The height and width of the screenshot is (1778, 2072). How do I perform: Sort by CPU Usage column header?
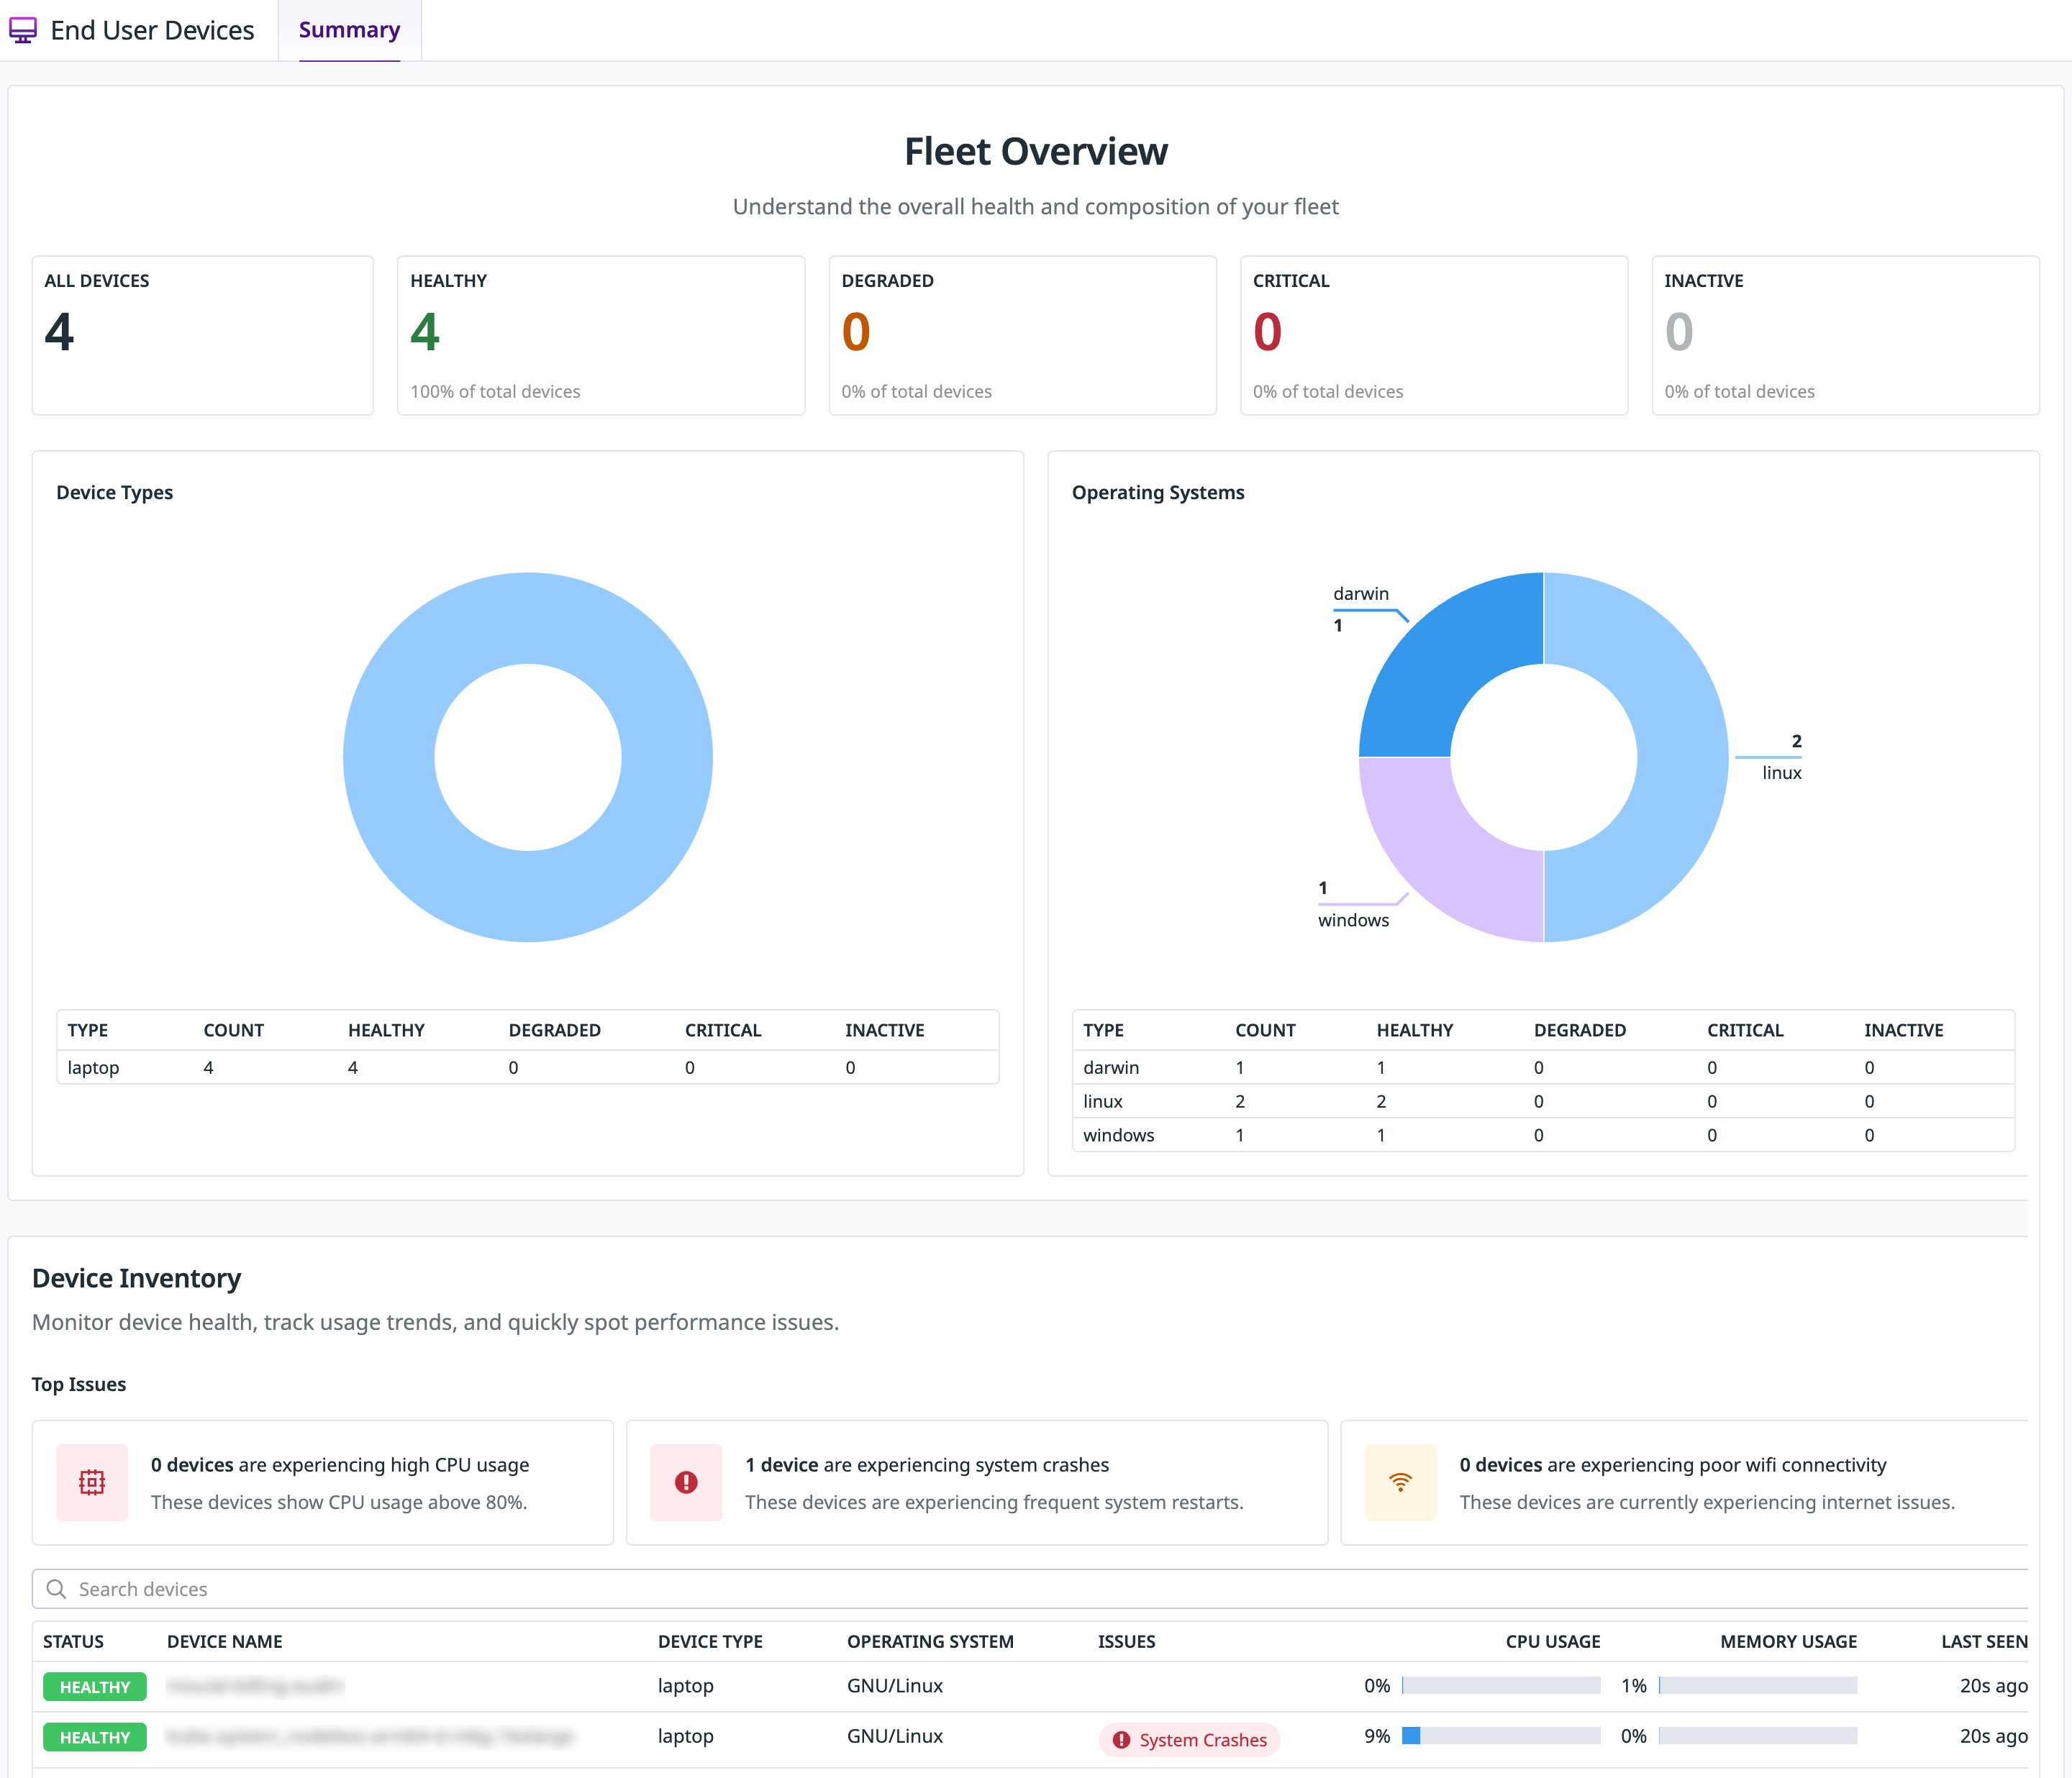(1552, 1641)
